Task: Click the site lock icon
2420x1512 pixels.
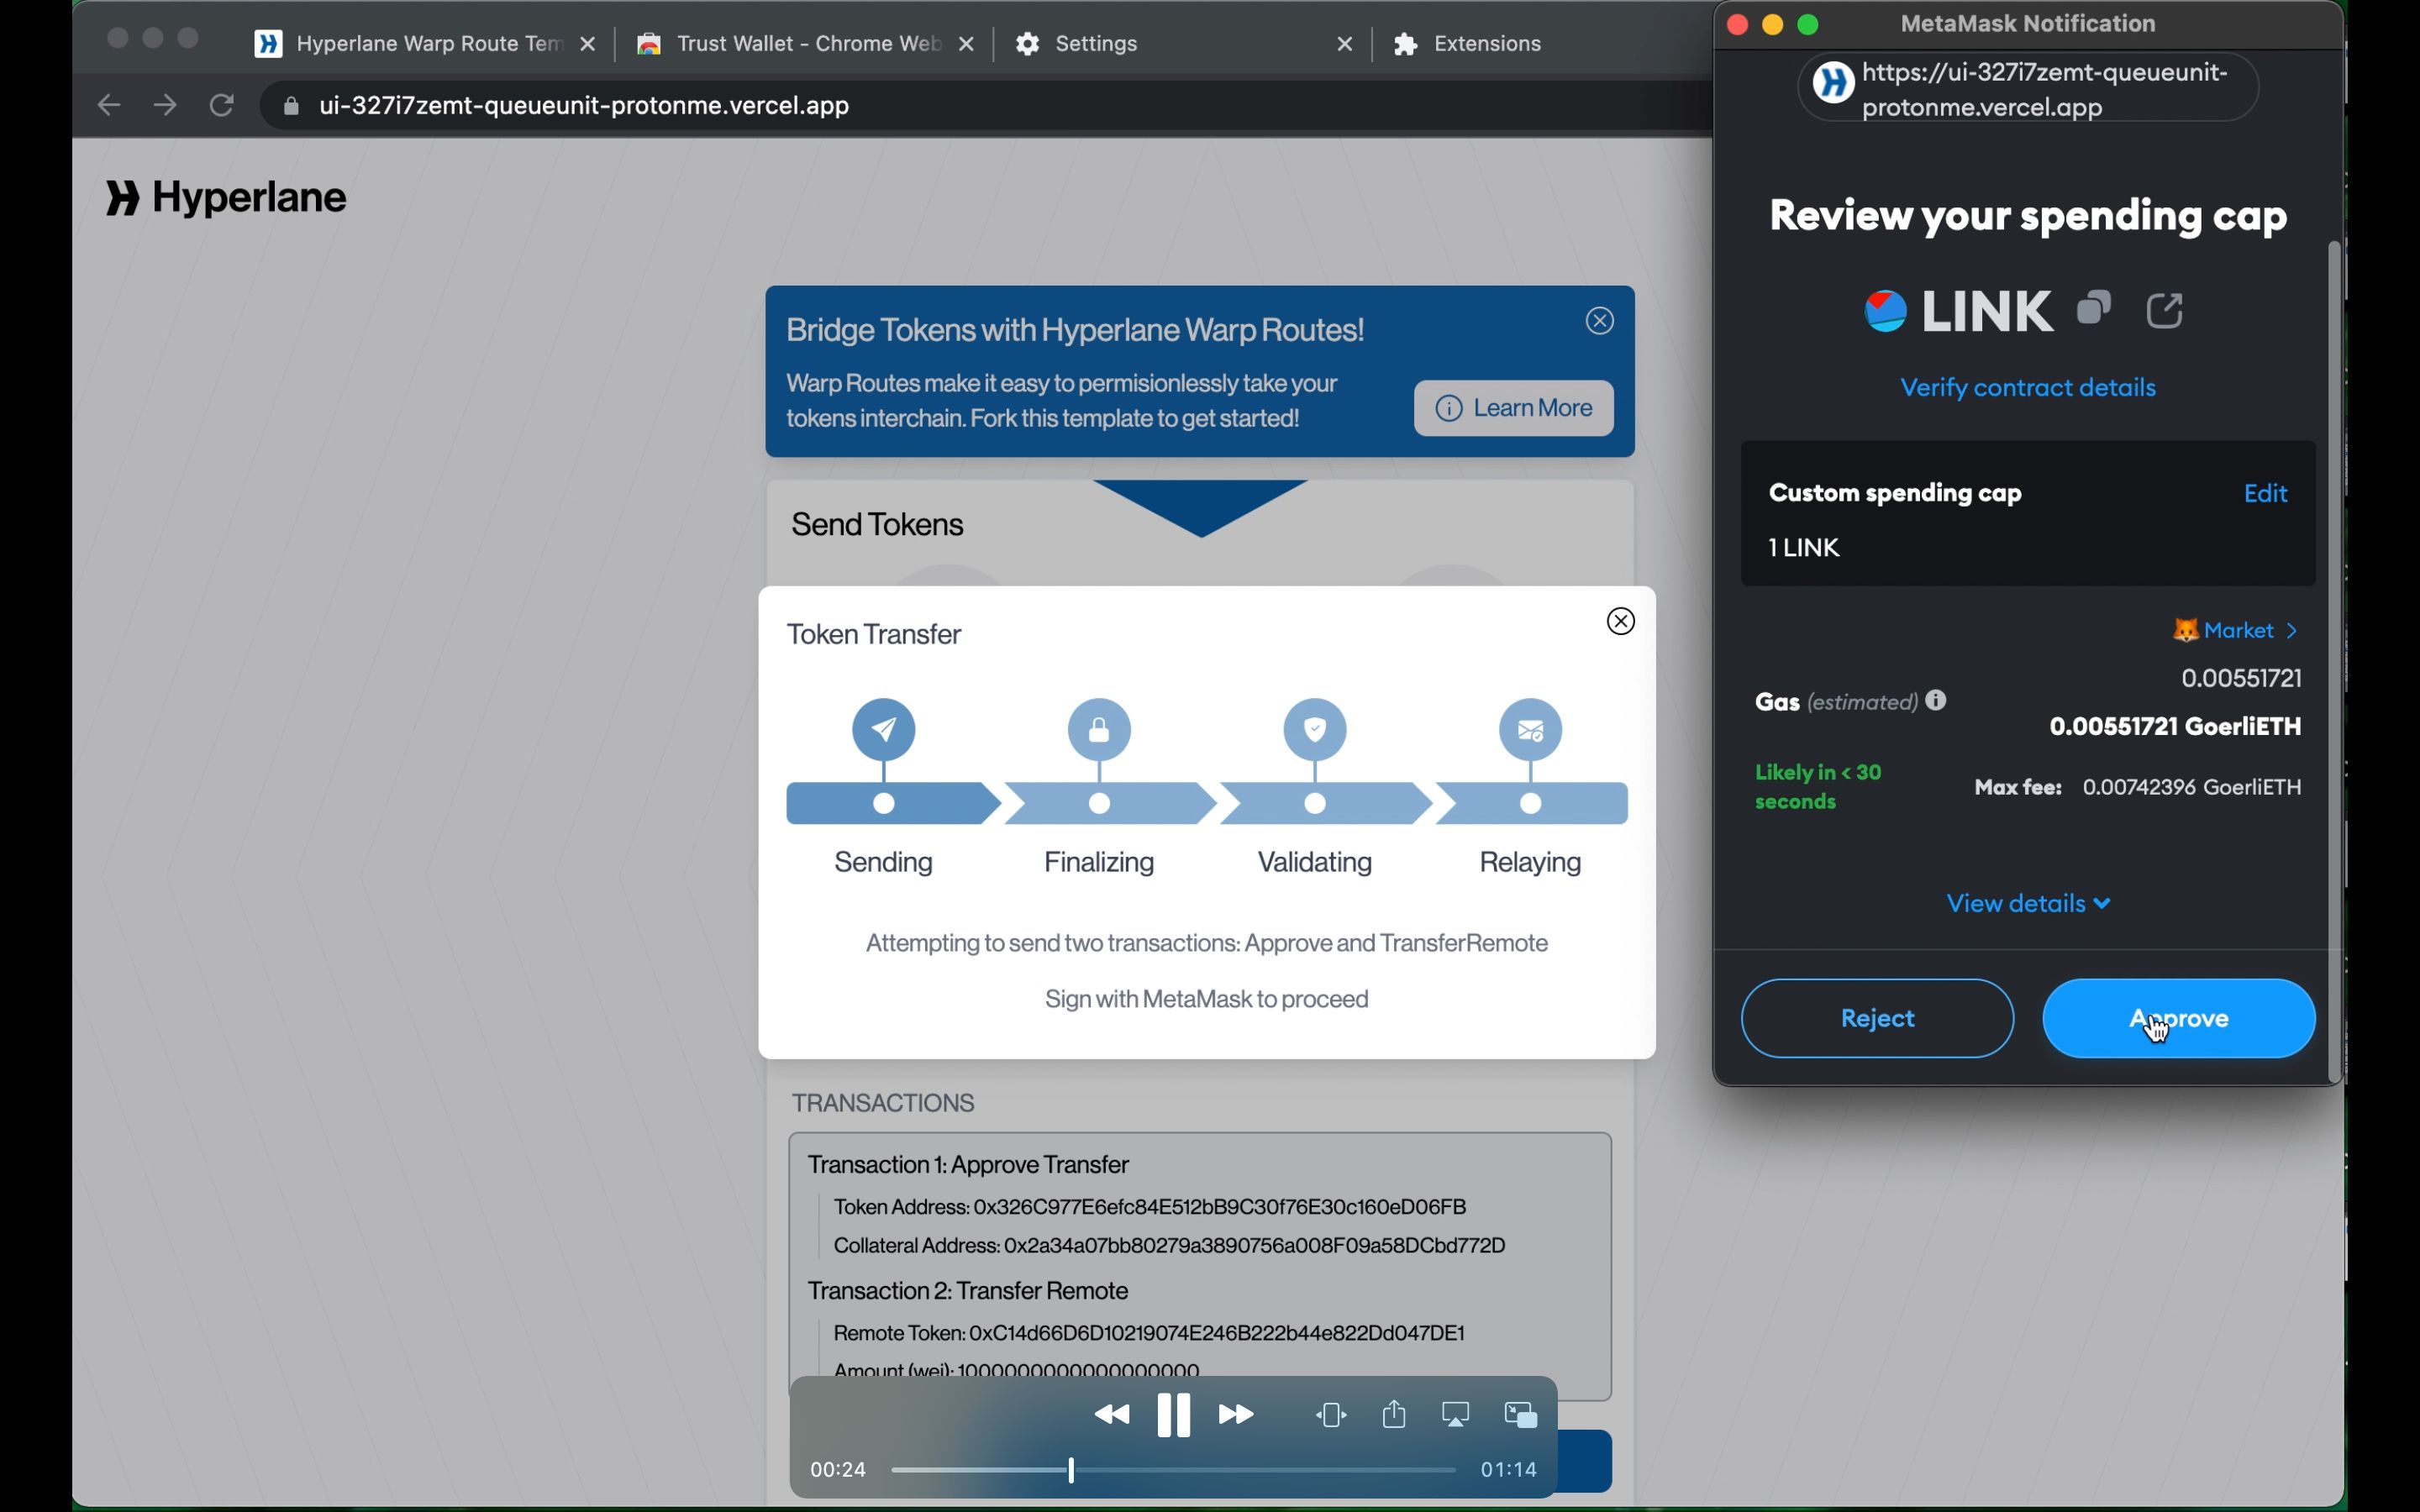Action: click(x=291, y=106)
